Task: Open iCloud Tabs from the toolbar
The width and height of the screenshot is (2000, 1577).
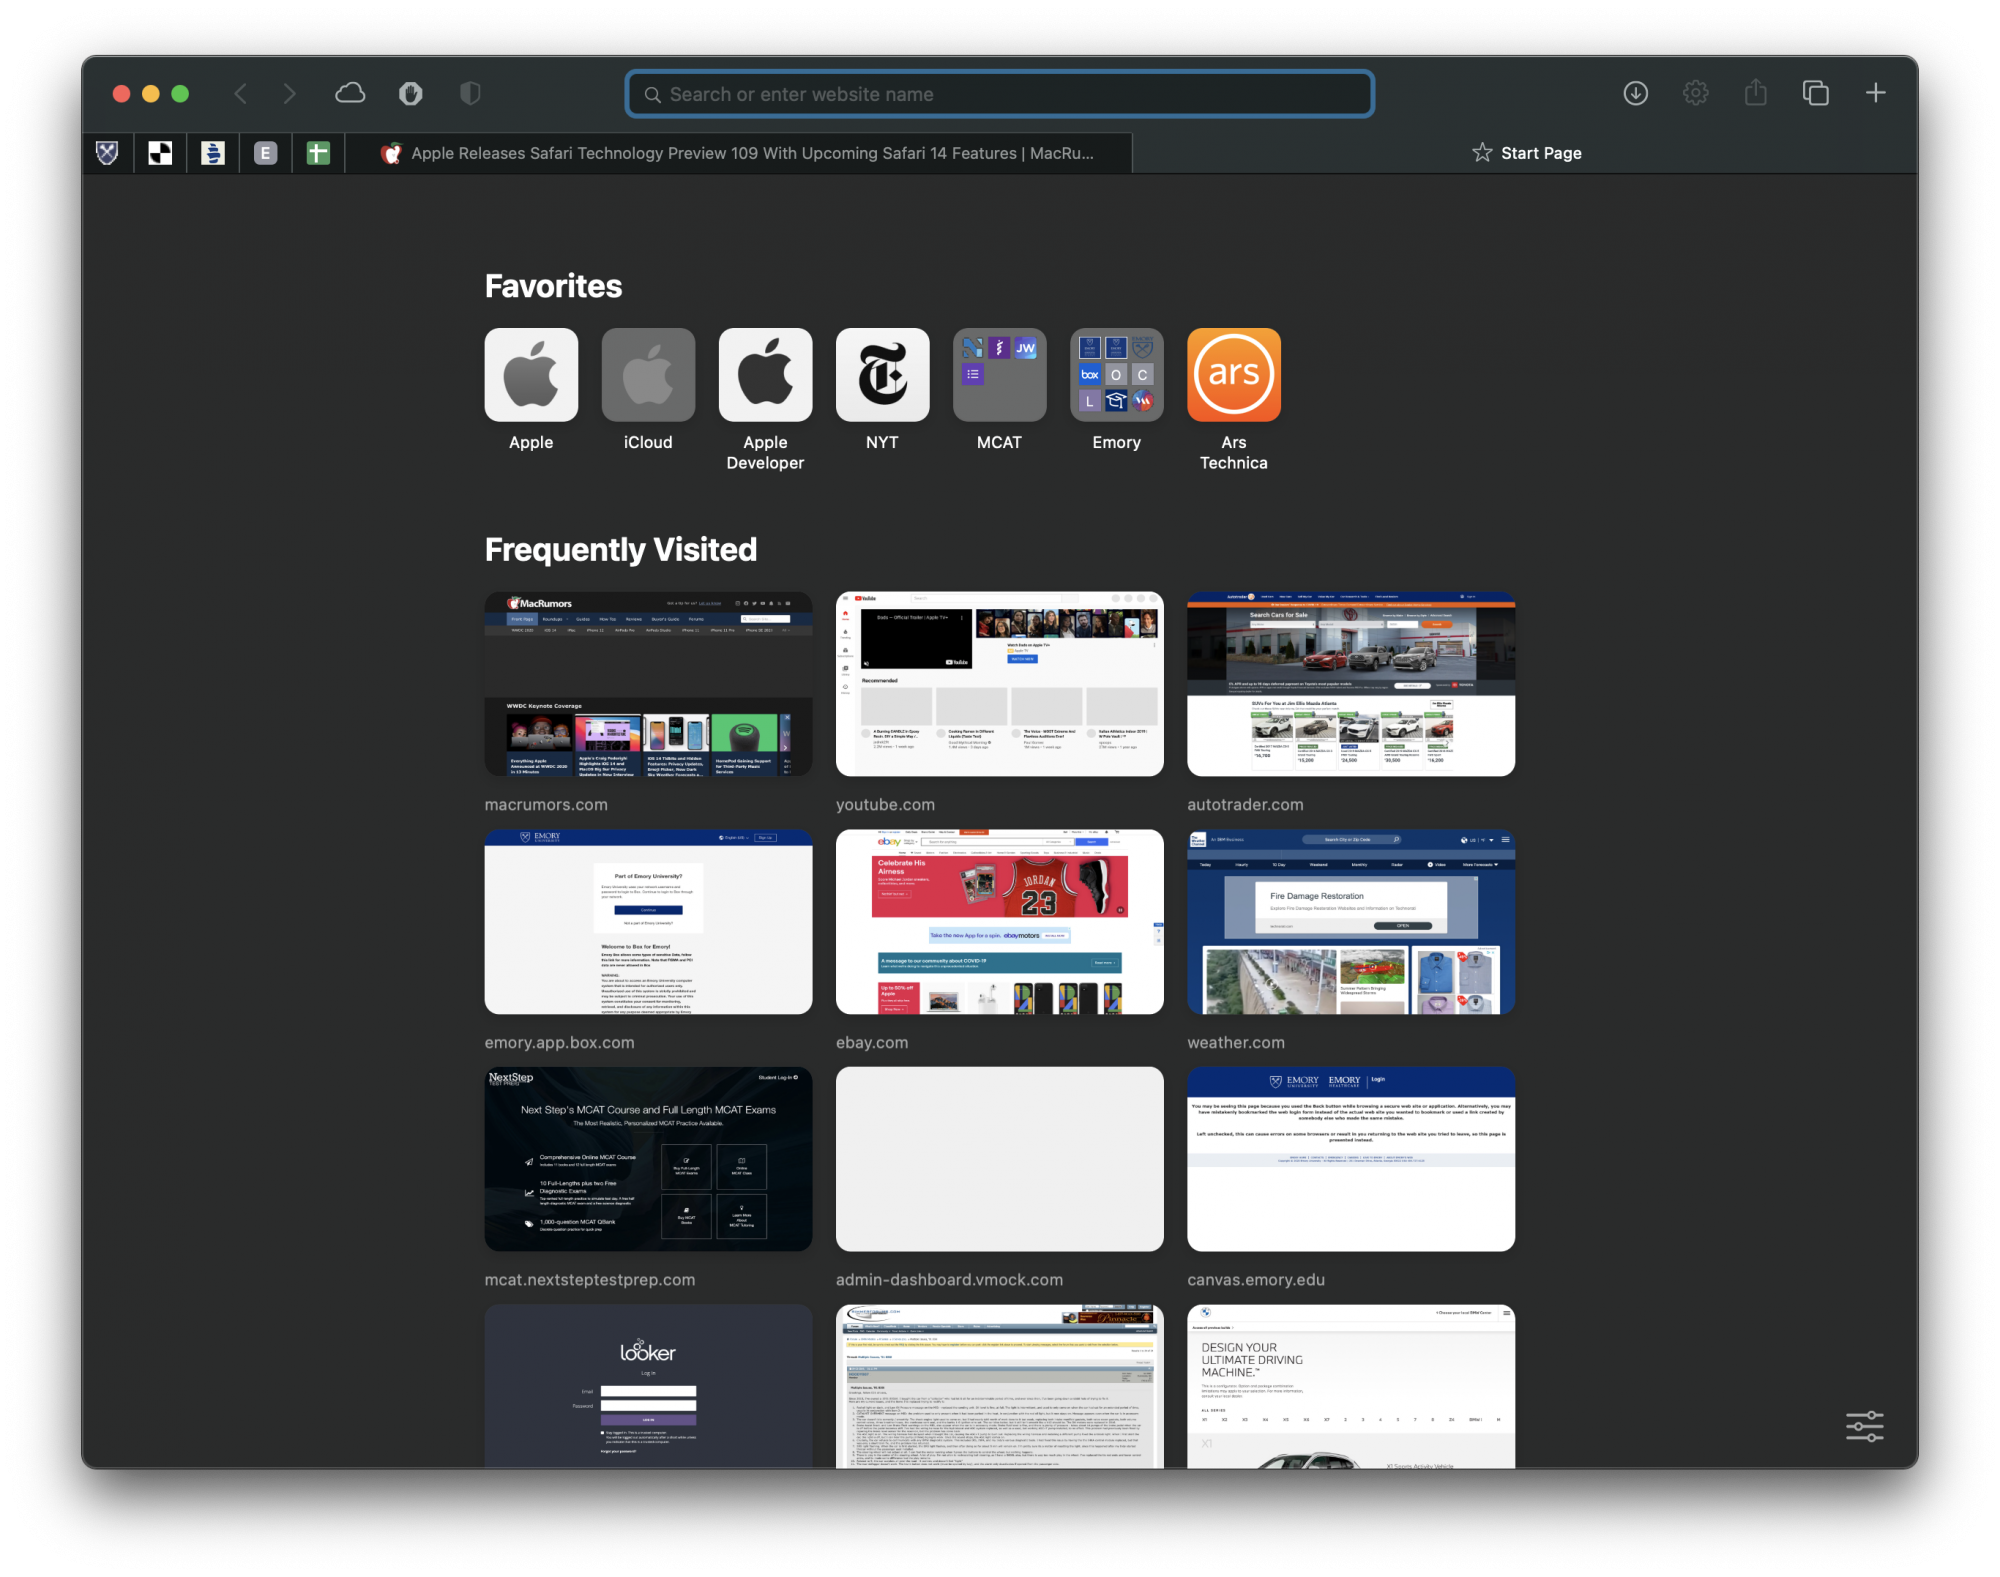Action: click(350, 94)
